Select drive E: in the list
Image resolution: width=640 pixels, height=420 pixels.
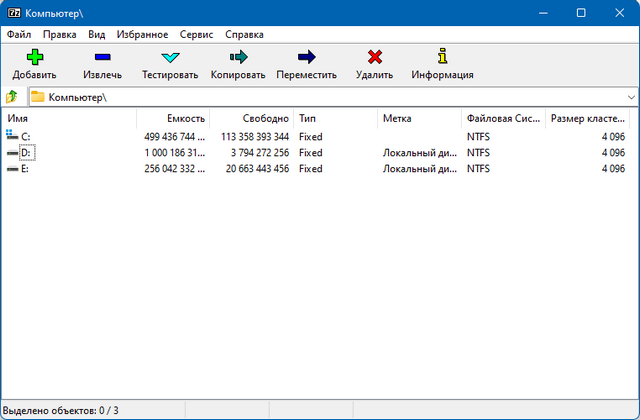[x=25, y=169]
